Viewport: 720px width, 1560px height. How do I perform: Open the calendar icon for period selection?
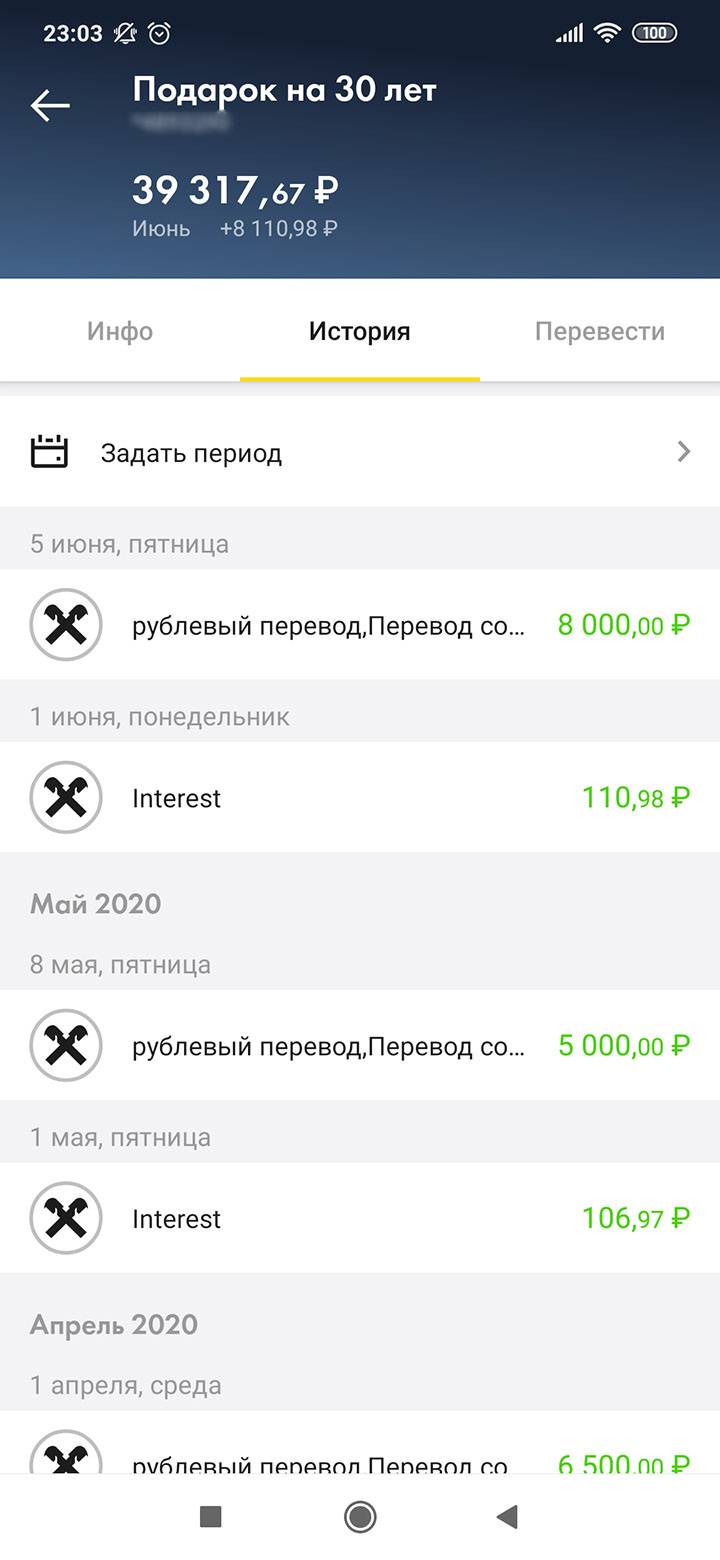click(x=49, y=452)
